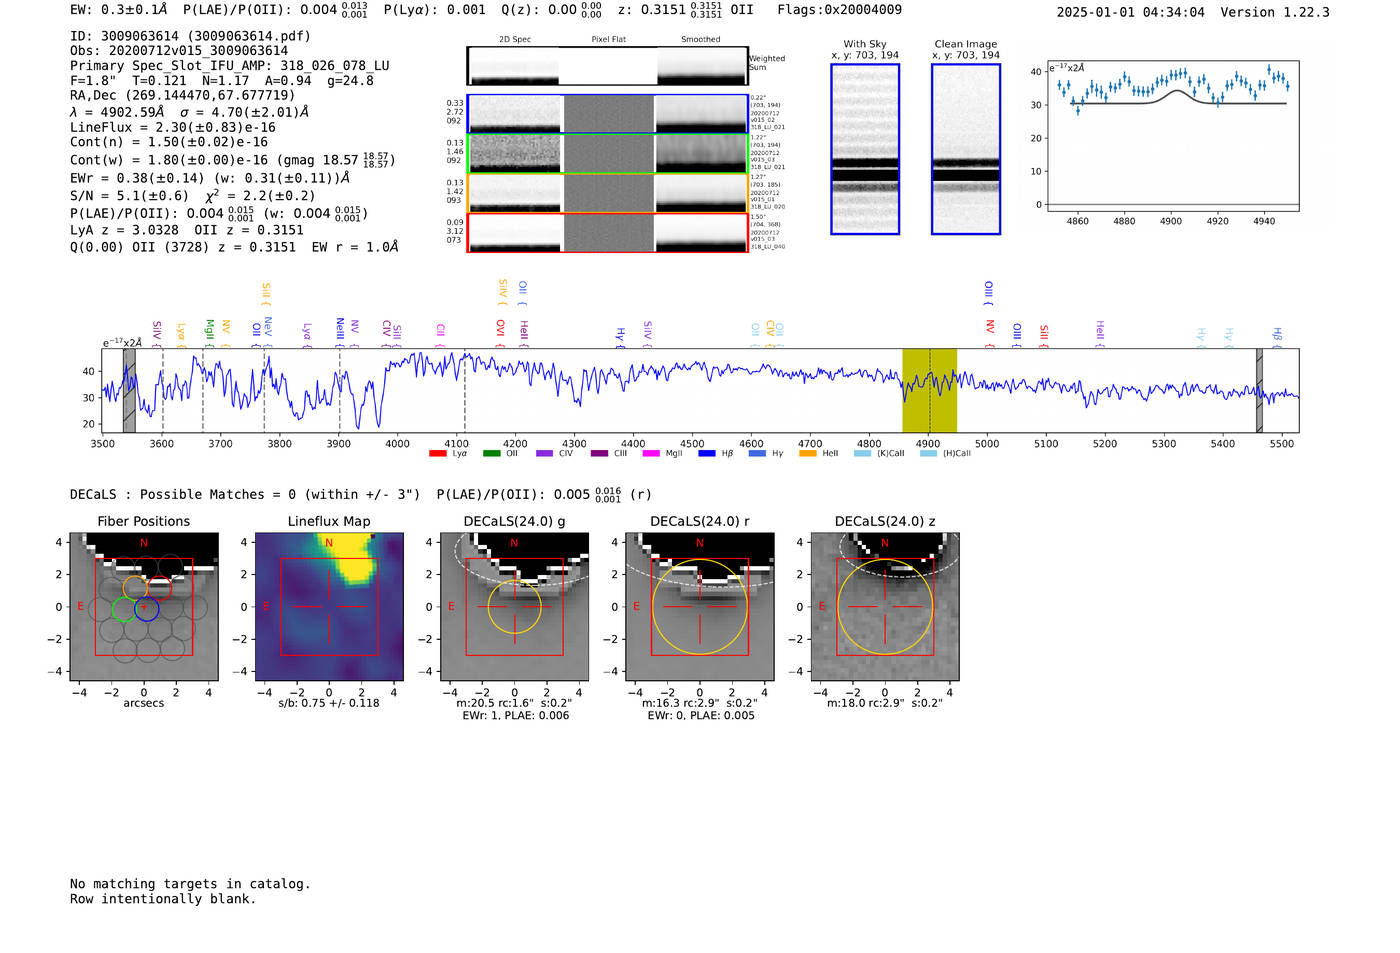The width and height of the screenshot is (1400, 953).
Task: Click the Flags:0x20004009 header text
Action: (839, 9)
